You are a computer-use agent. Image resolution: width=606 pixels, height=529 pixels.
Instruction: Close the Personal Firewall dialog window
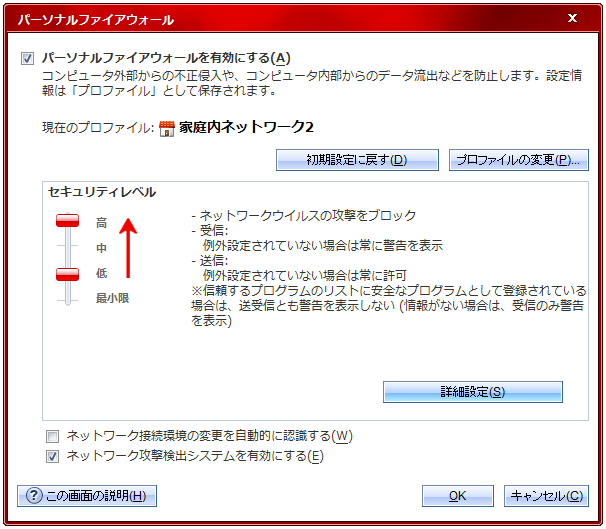(x=571, y=18)
